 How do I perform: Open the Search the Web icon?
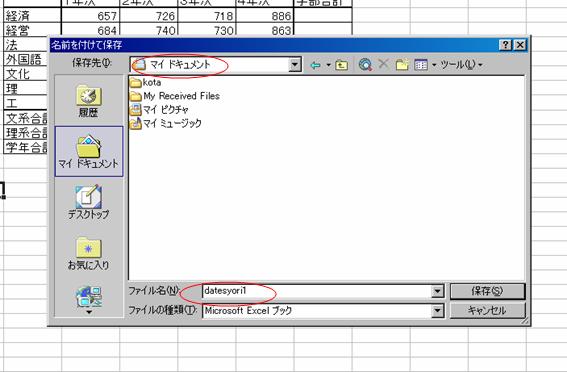[365, 65]
